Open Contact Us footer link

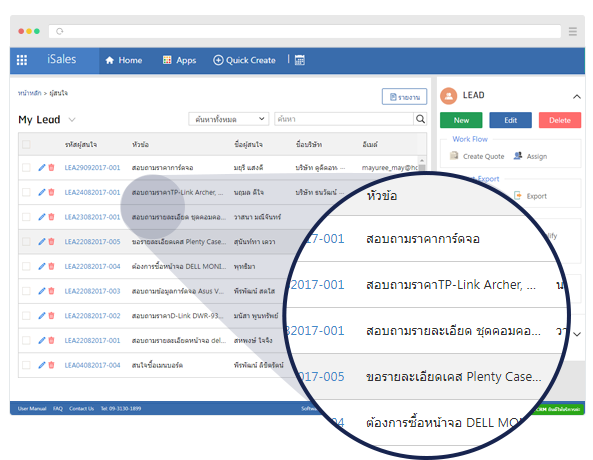click(81, 409)
